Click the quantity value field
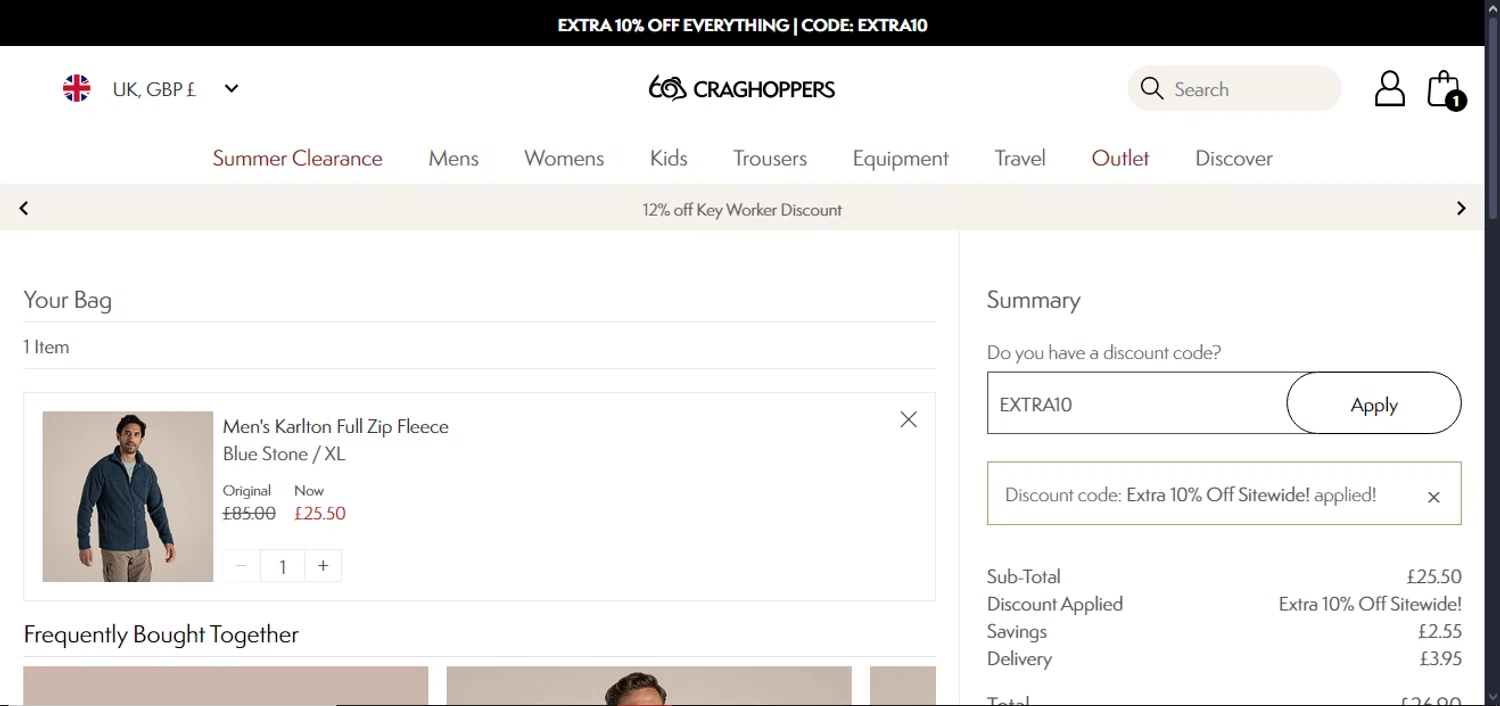1500x706 pixels. (x=282, y=566)
